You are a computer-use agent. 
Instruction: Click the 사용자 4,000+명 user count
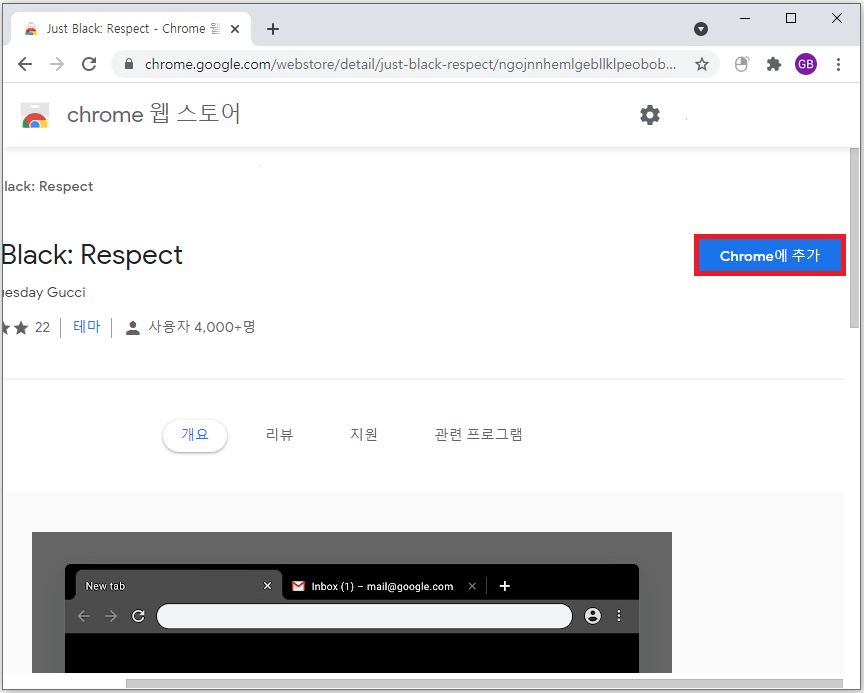click(x=201, y=327)
